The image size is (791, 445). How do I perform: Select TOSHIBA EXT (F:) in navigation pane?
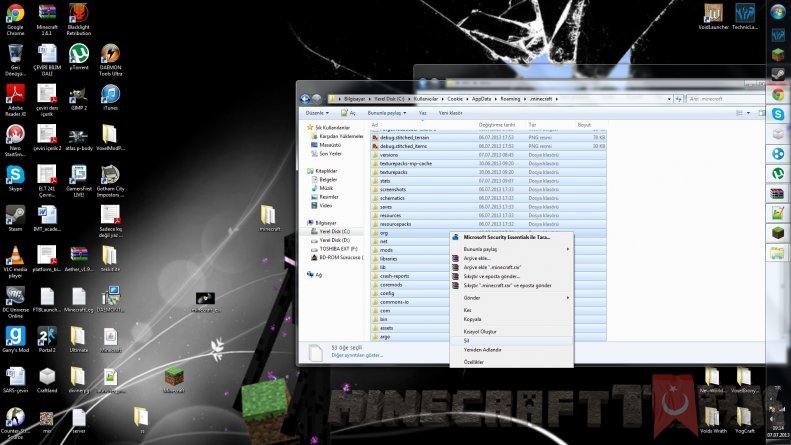click(334, 249)
